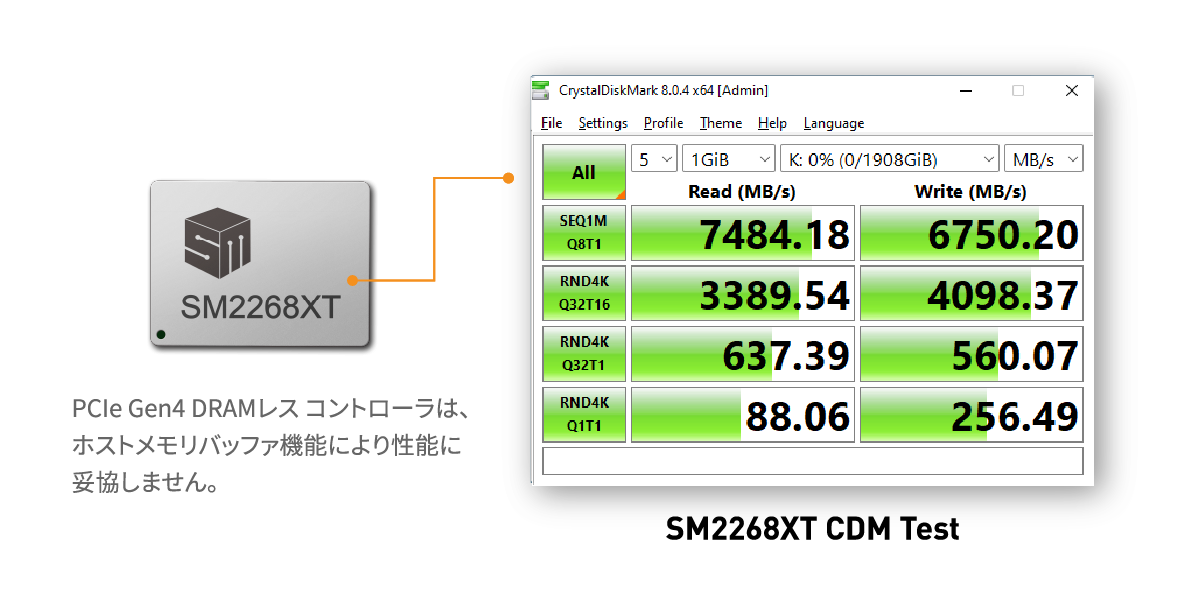Click the SEQ1M read result 7484.18

pyautogui.click(x=742, y=234)
